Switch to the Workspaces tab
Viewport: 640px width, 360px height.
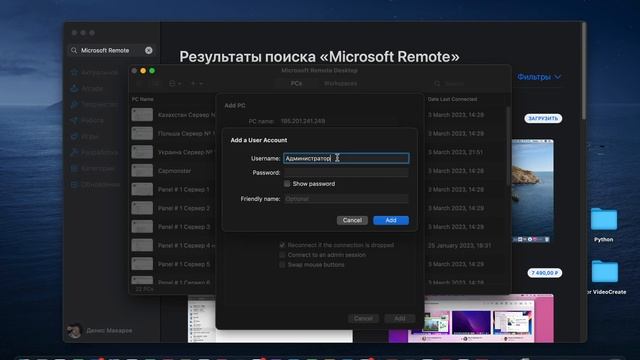pos(340,83)
